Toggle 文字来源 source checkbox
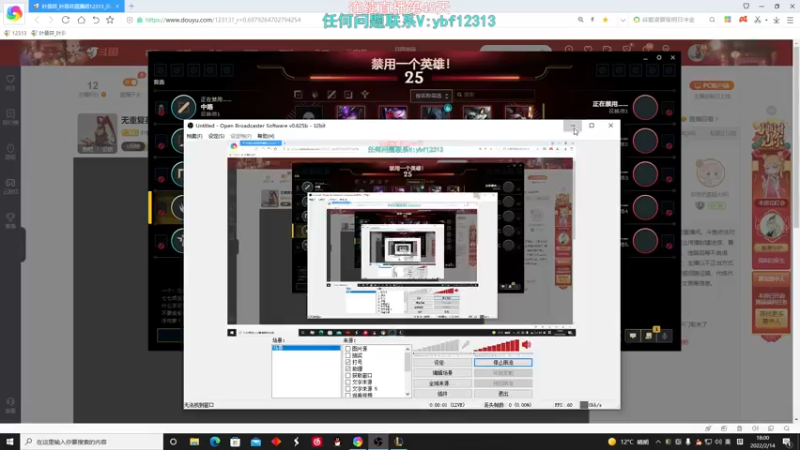The height and width of the screenshot is (450, 800). point(348,382)
